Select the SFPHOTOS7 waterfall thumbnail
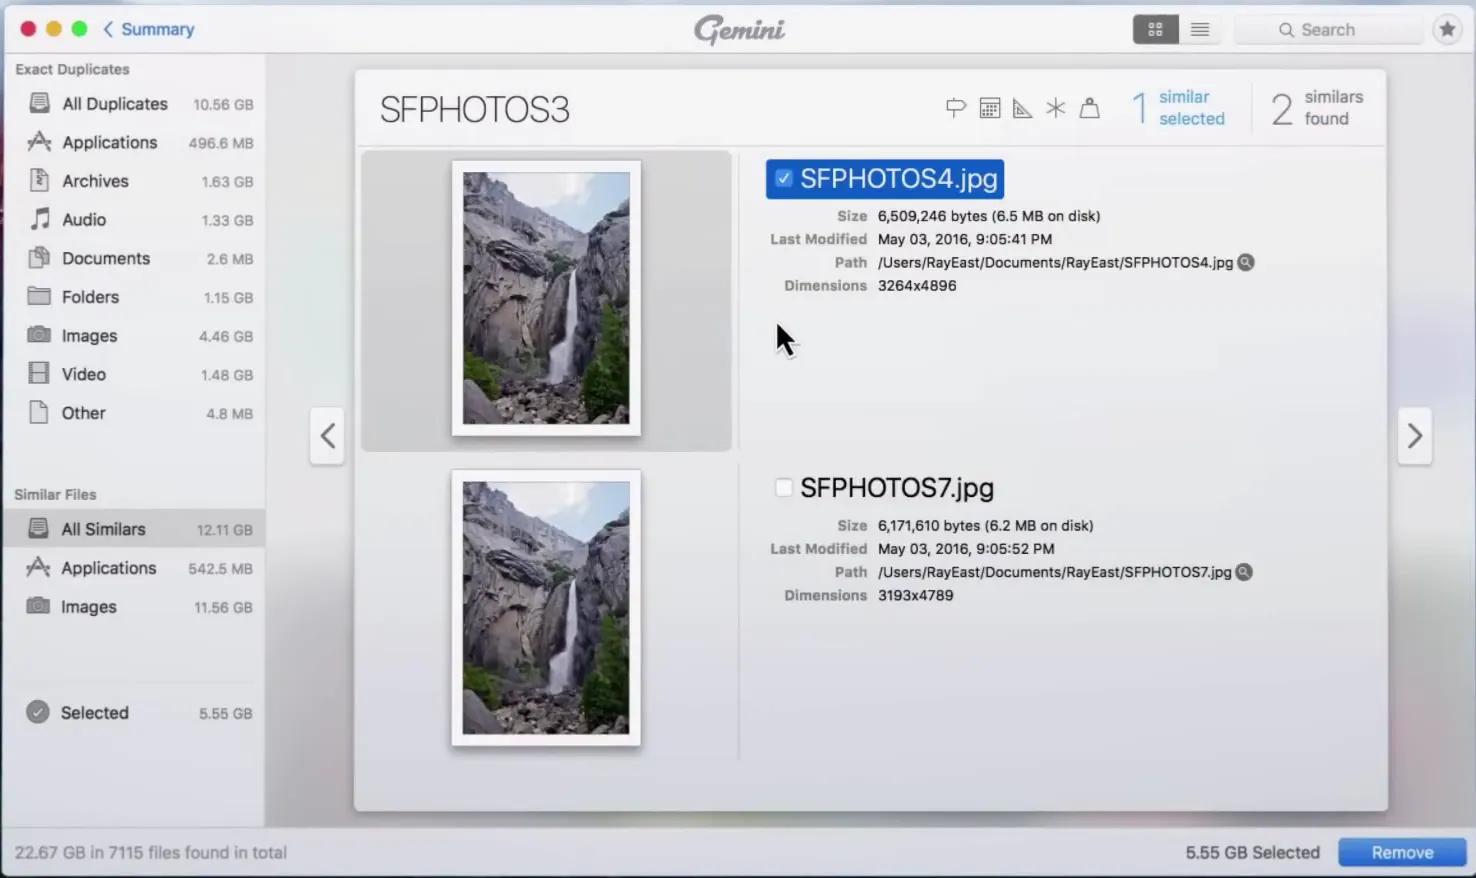Viewport: 1476px width, 878px height. [x=546, y=607]
